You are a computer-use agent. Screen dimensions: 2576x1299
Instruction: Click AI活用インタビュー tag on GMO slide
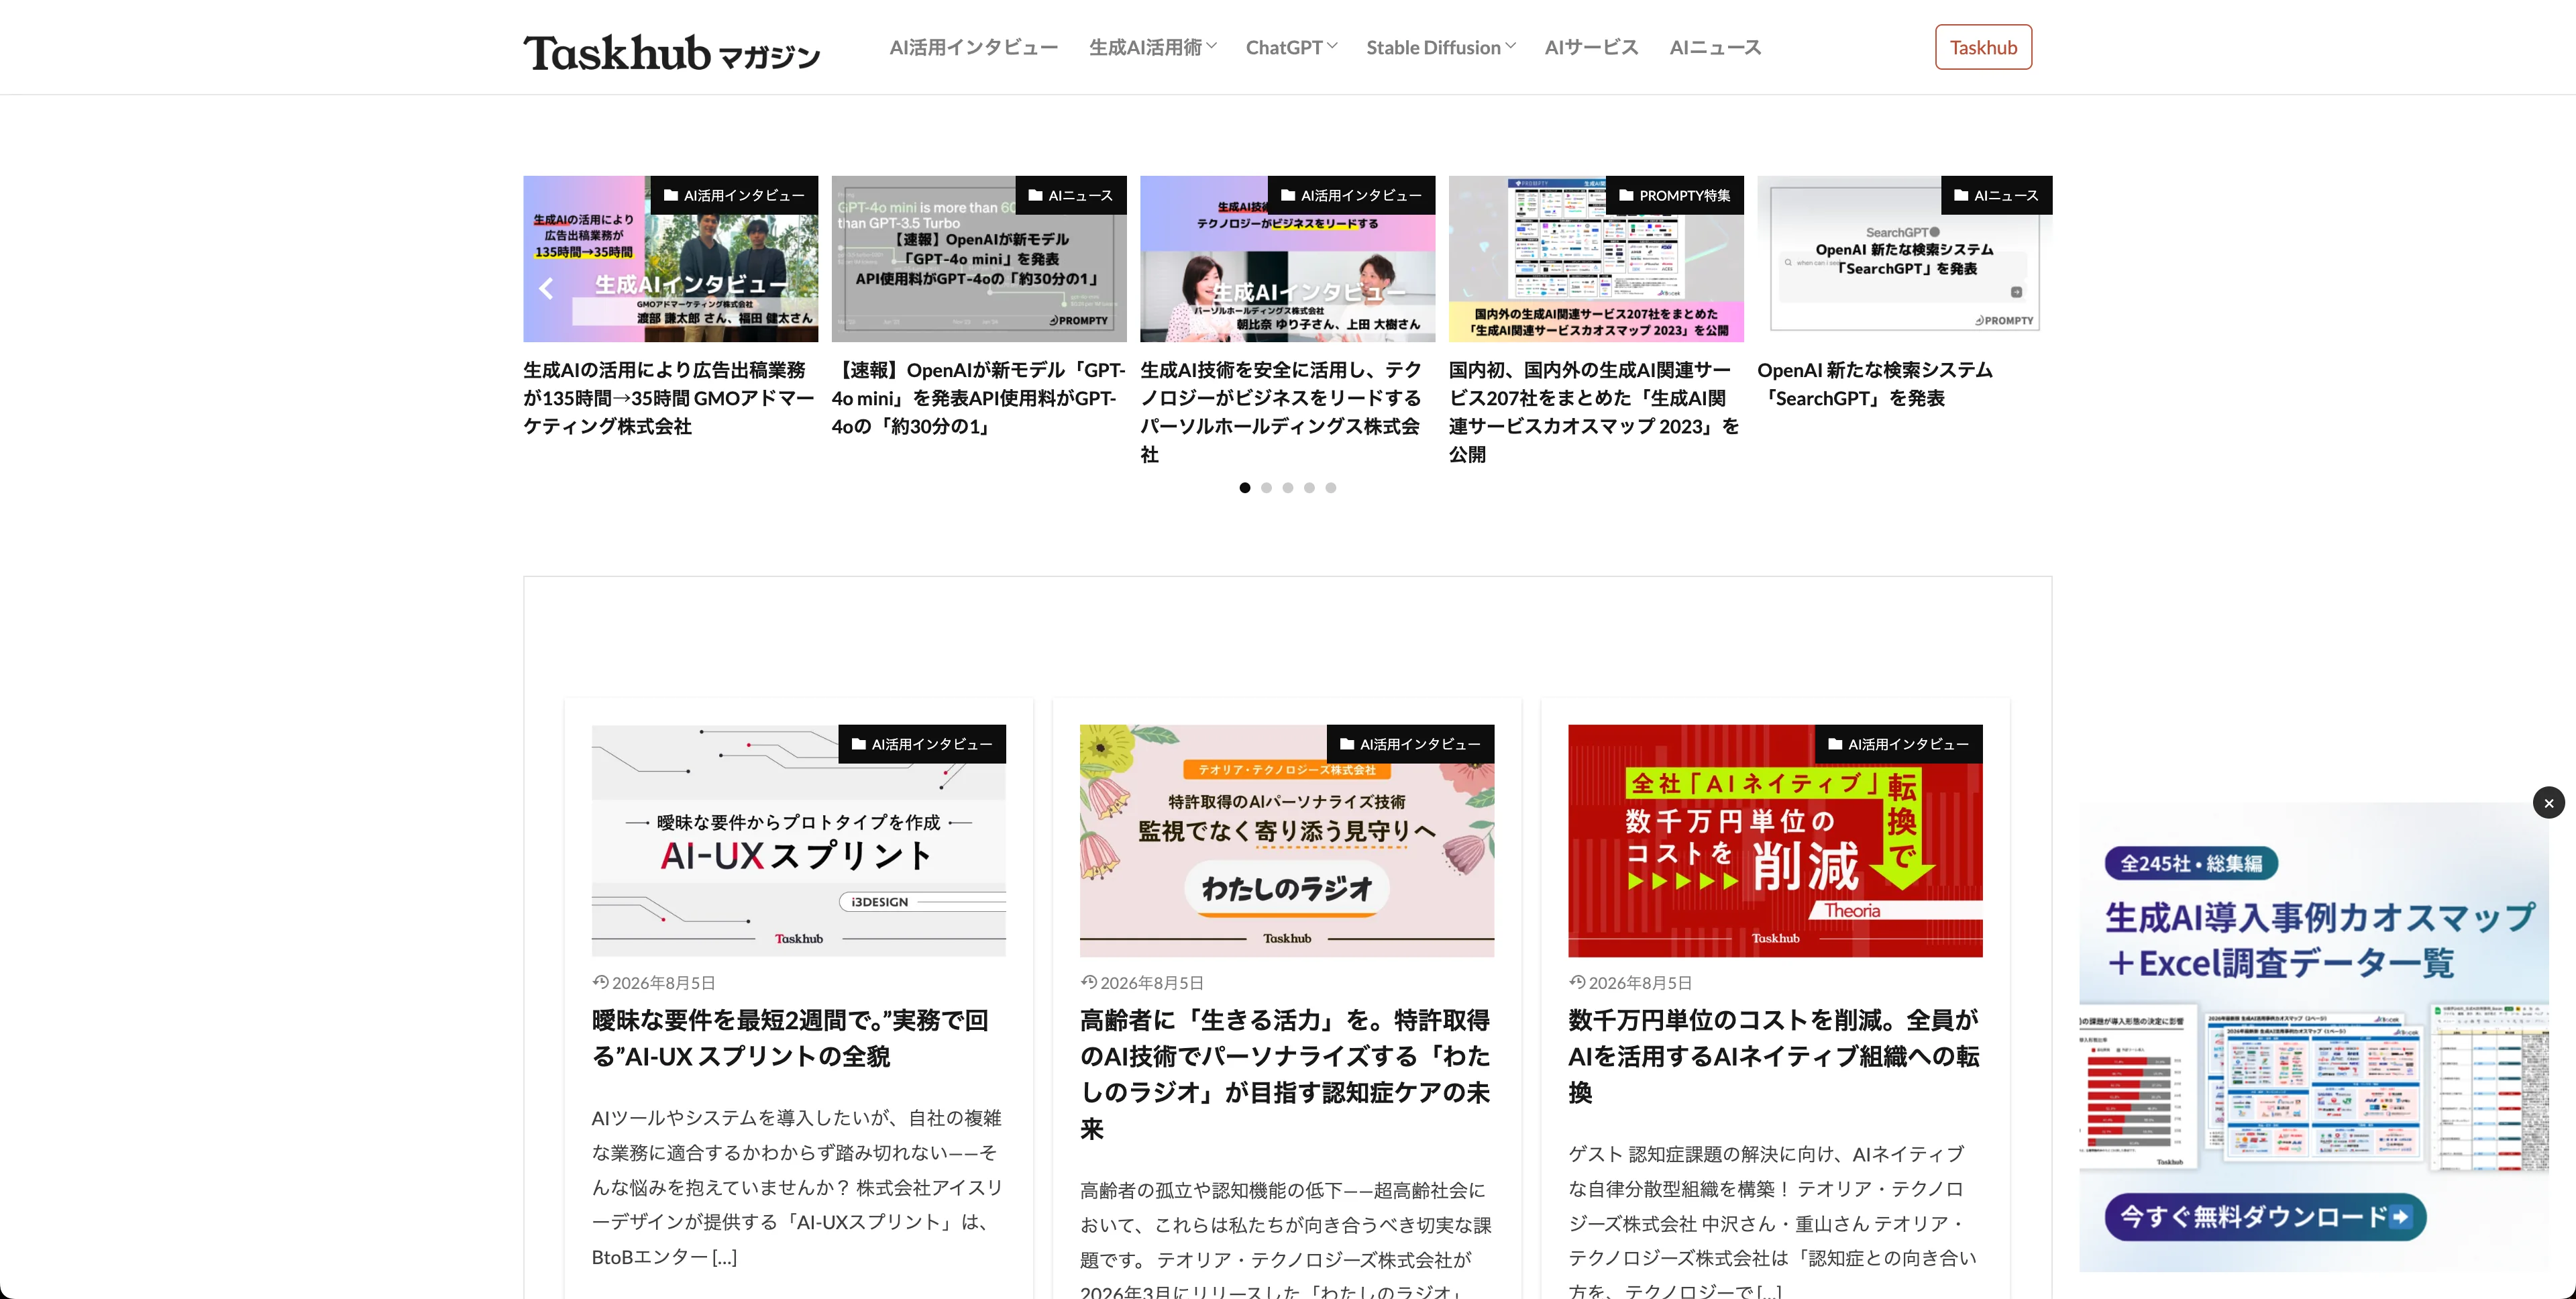tap(734, 195)
